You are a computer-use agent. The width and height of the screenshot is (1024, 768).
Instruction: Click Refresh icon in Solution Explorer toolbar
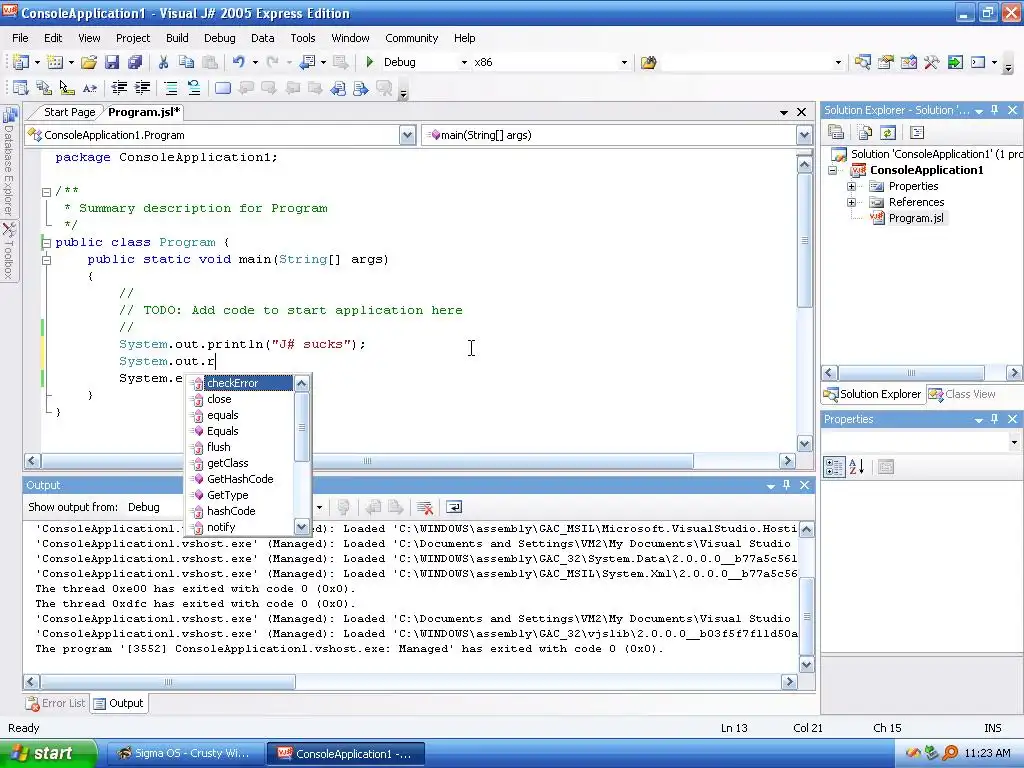click(888, 133)
